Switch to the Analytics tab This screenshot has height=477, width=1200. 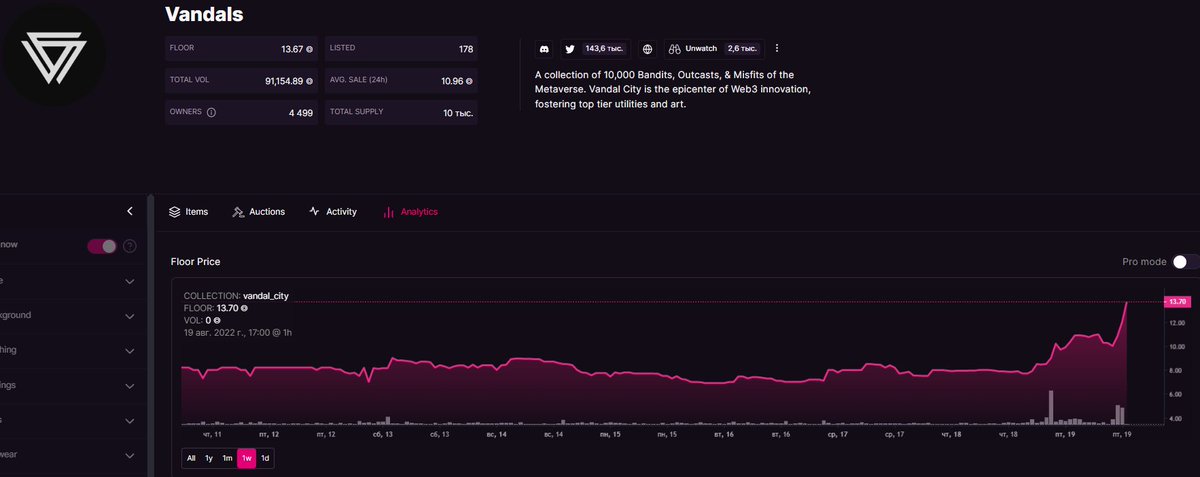(410, 212)
